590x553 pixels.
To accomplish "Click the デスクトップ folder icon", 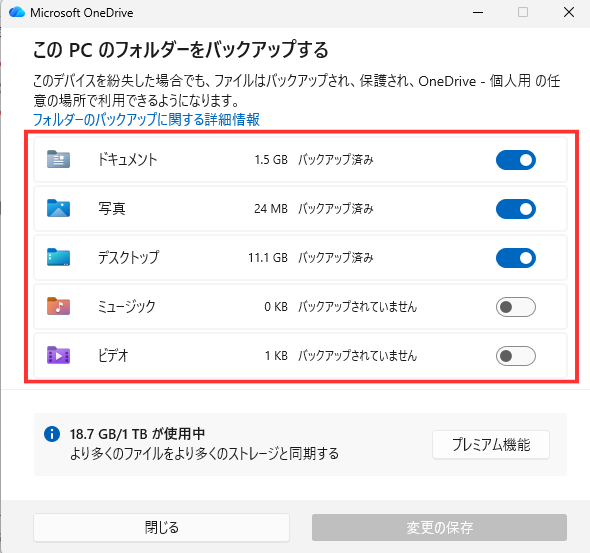I will tap(58, 257).
